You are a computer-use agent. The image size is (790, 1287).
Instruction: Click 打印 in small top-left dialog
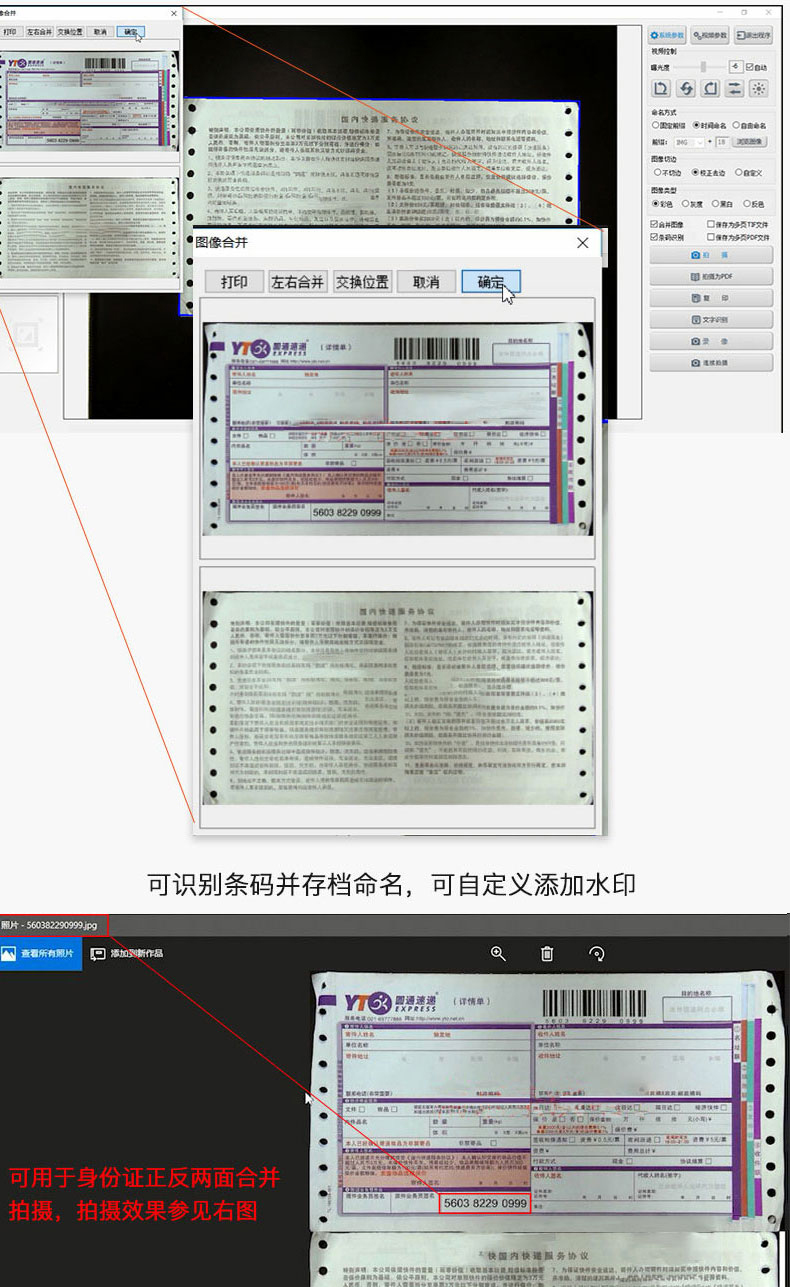(10, 32)
